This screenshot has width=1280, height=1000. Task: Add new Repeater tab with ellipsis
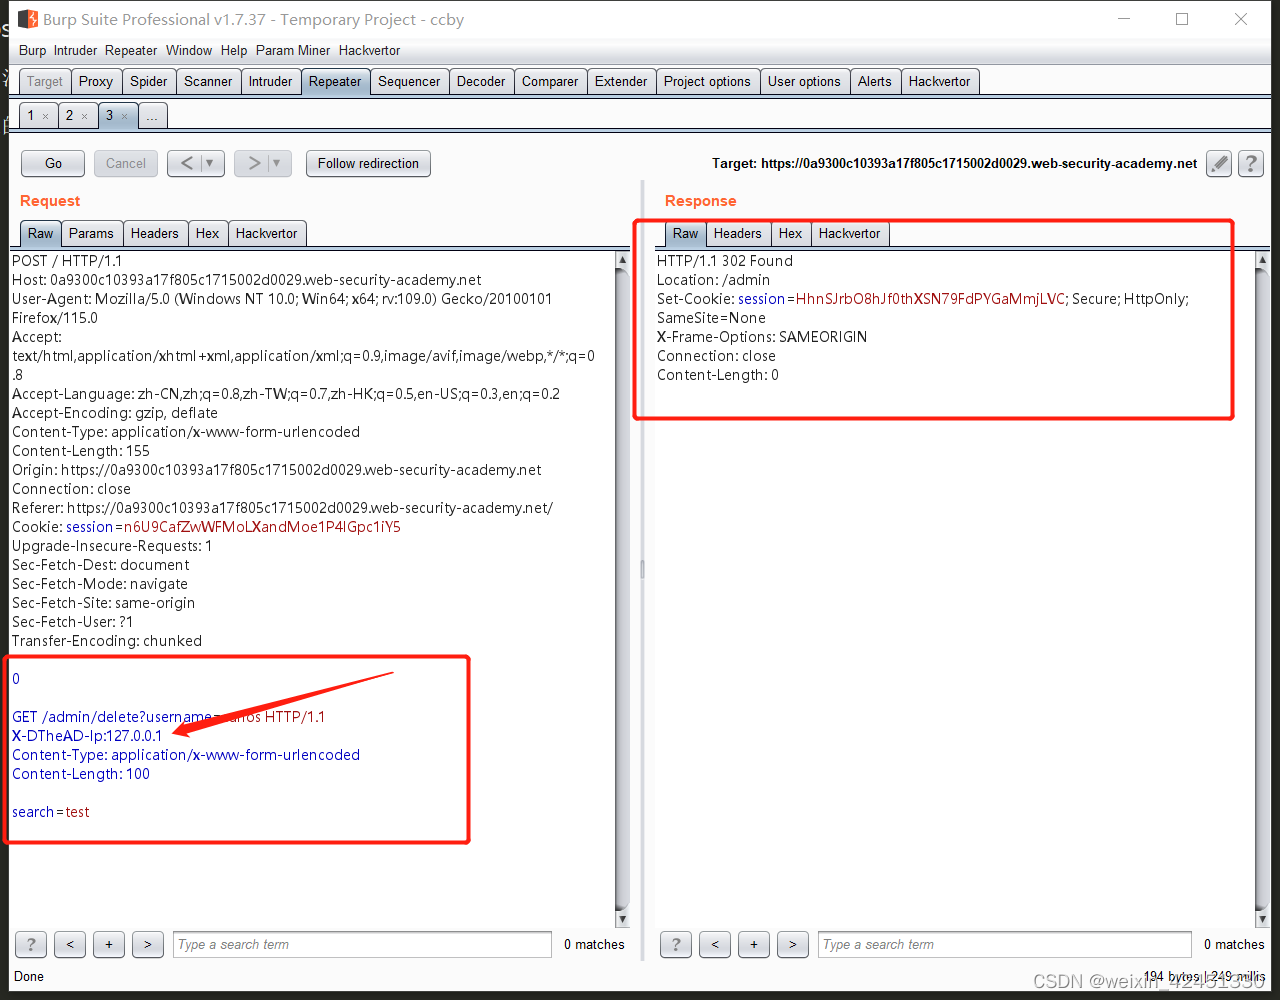[152, 116]
